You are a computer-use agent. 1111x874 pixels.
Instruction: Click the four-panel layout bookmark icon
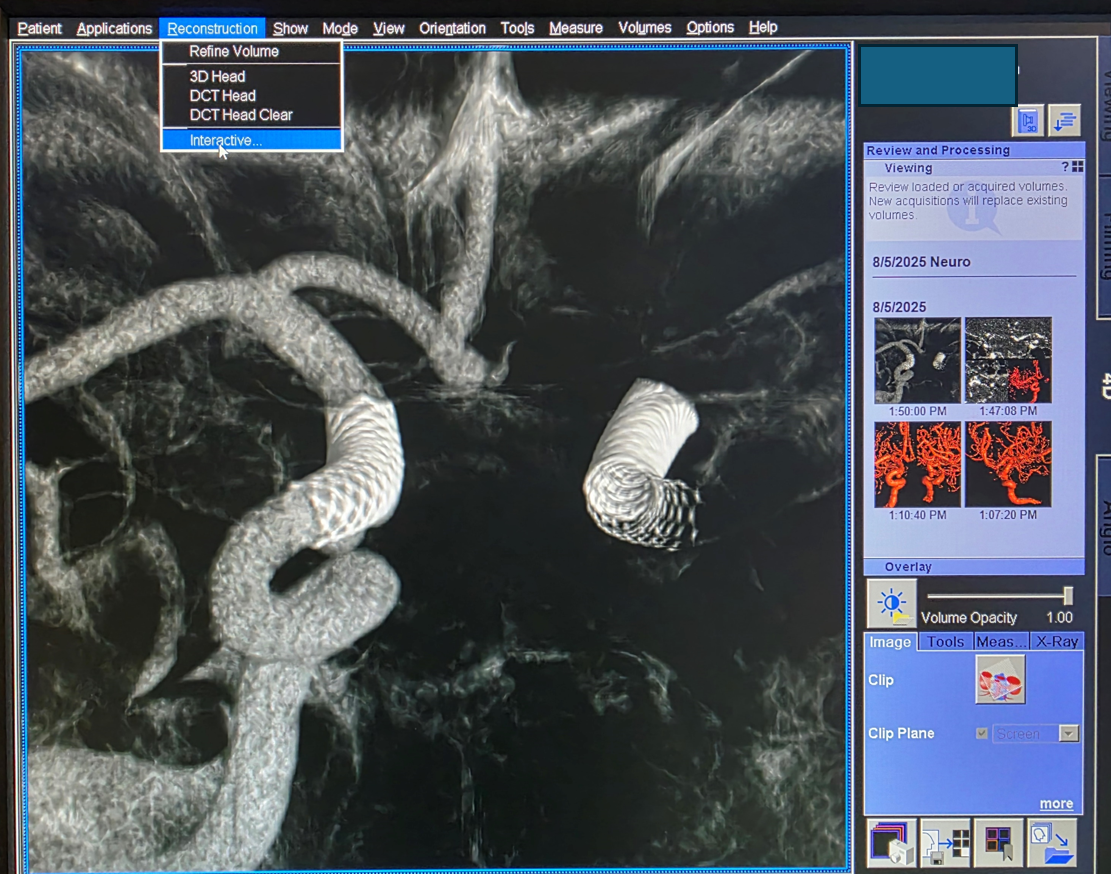(998, 843)
